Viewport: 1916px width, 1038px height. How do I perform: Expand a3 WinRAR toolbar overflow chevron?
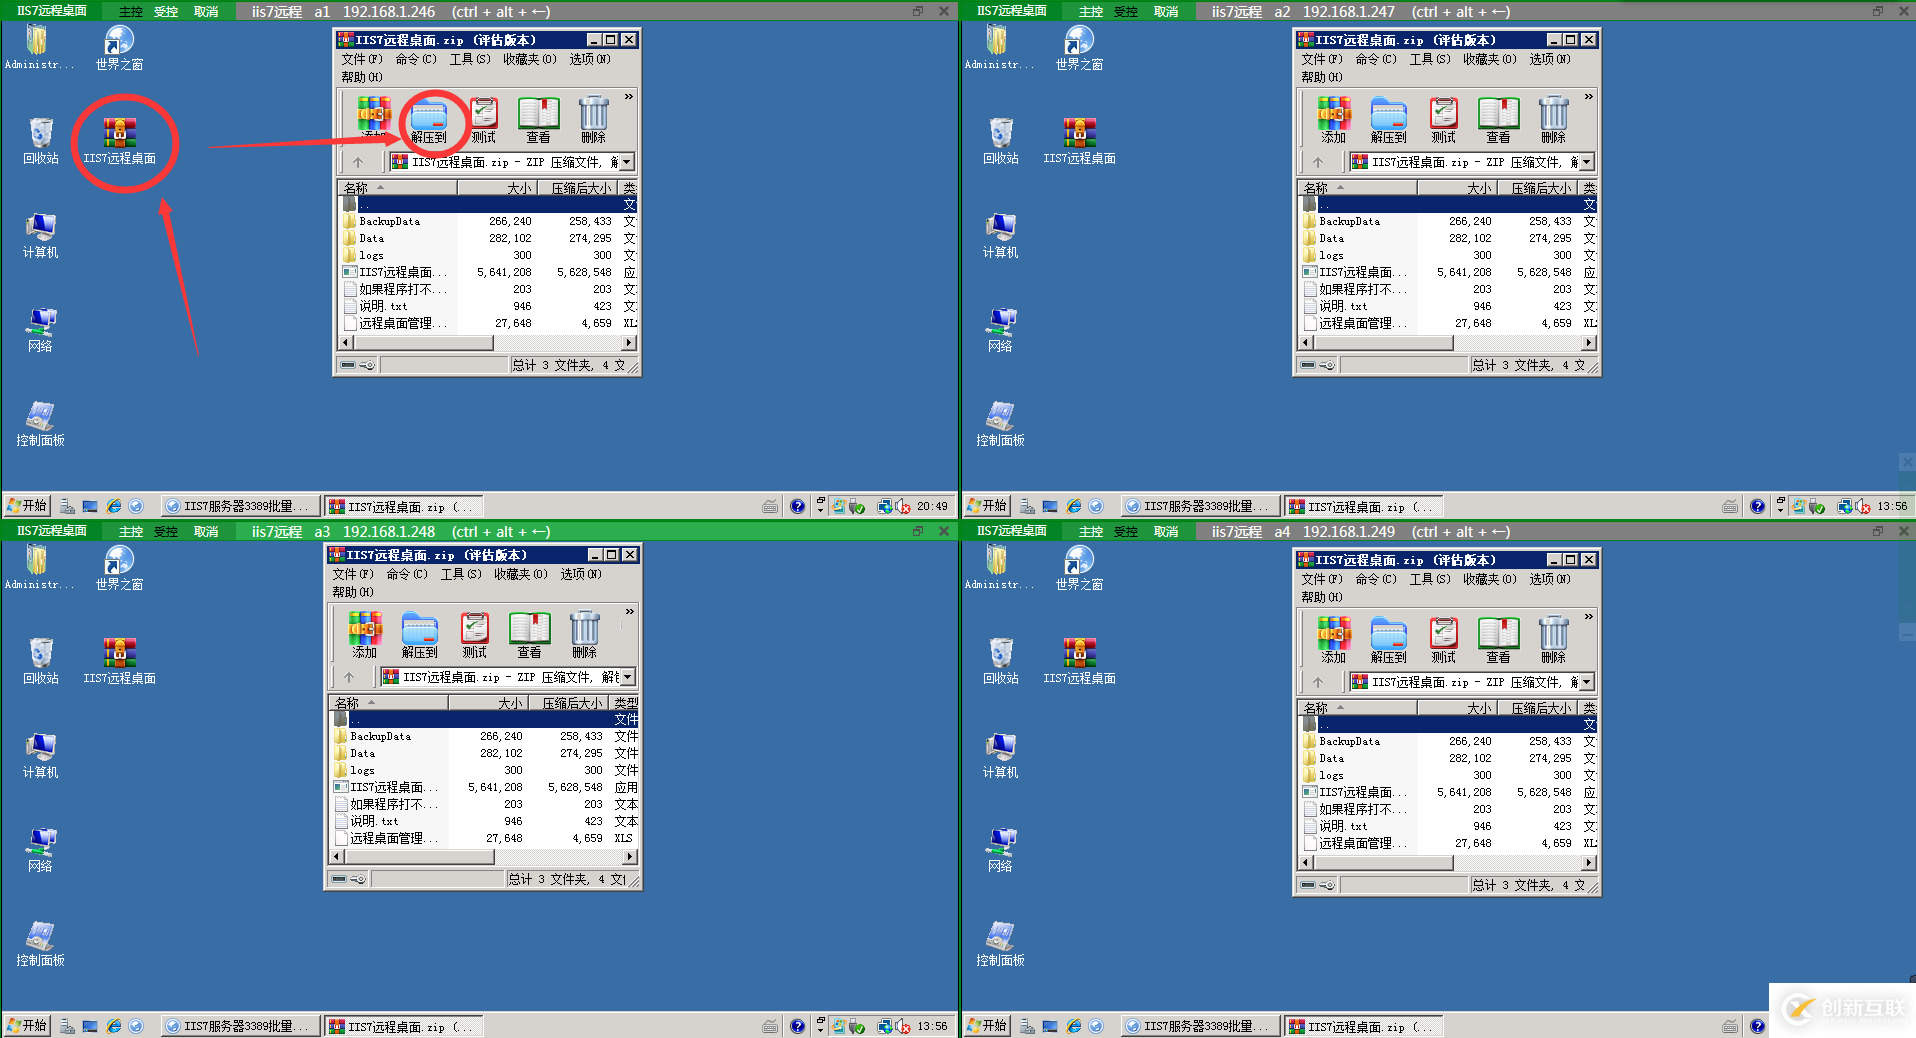[x=630, y=612]
